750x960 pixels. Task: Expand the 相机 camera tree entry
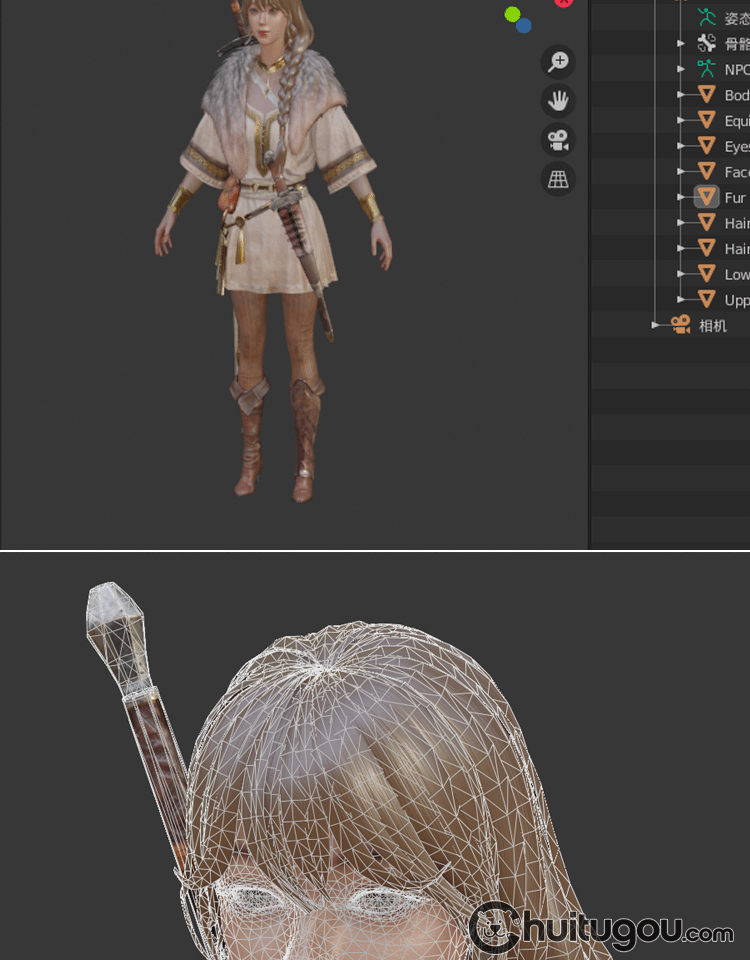pyautogui.click(x=656, y=325)
